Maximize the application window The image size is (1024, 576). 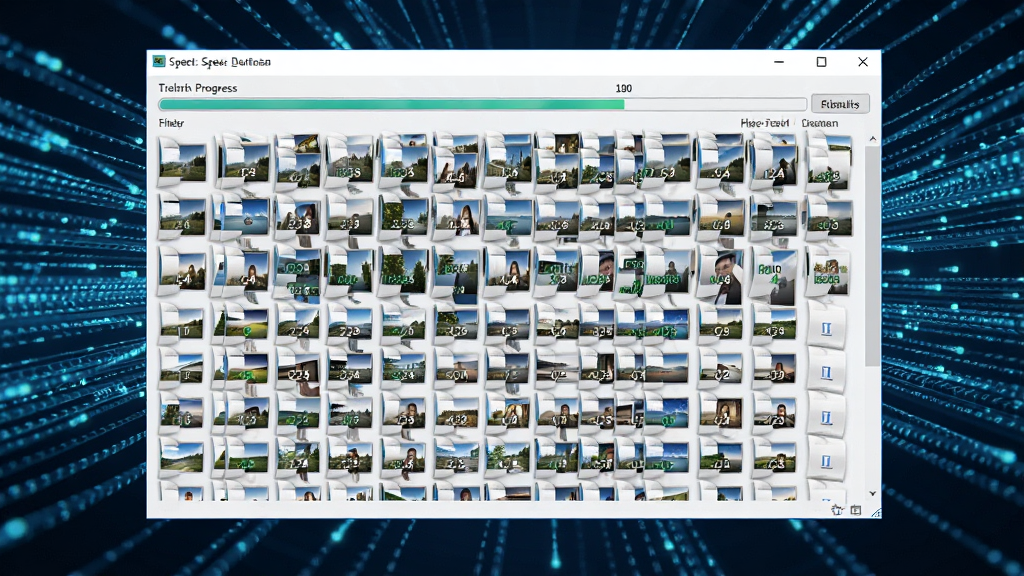click(822, 62)
